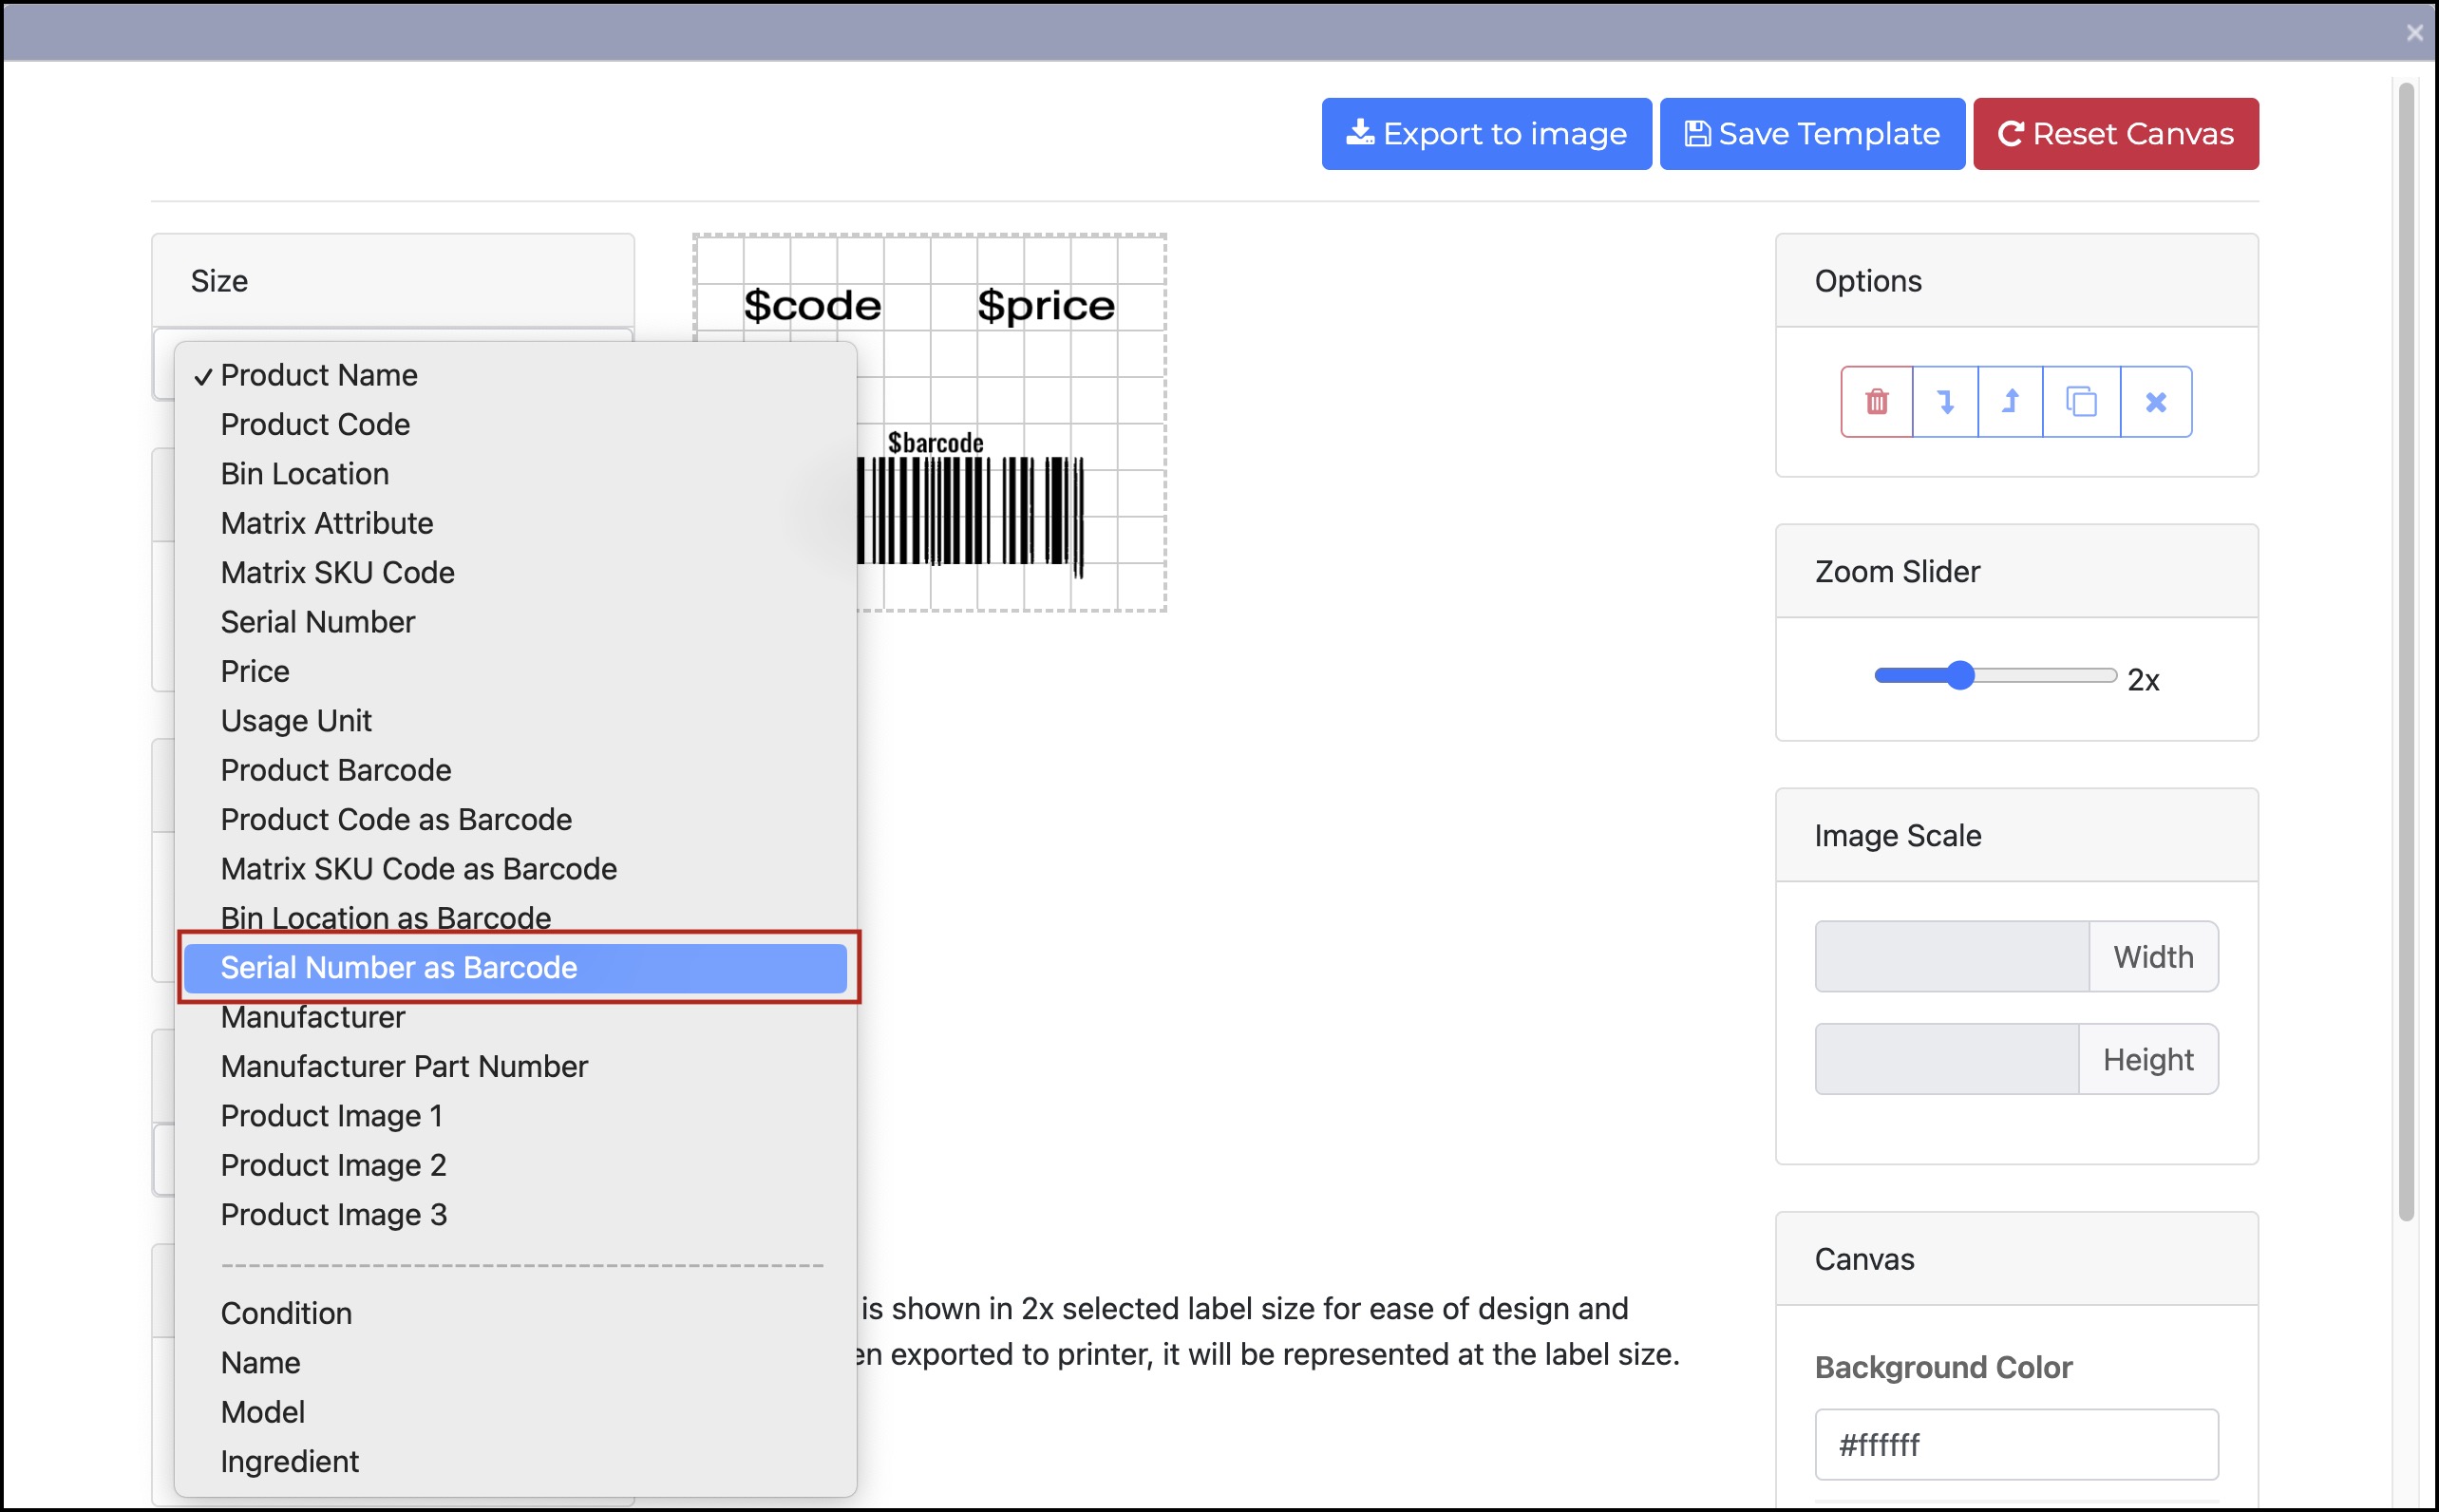This screenshot has width=2439, height=1512.
Task: Choose Product Image 2 option
Action: (333, 1166)
